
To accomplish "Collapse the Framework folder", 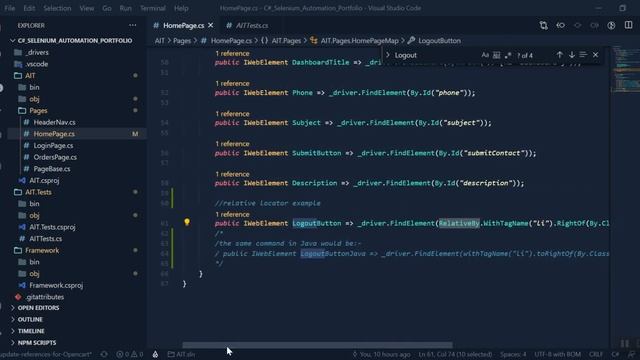I will coord(42,250).
